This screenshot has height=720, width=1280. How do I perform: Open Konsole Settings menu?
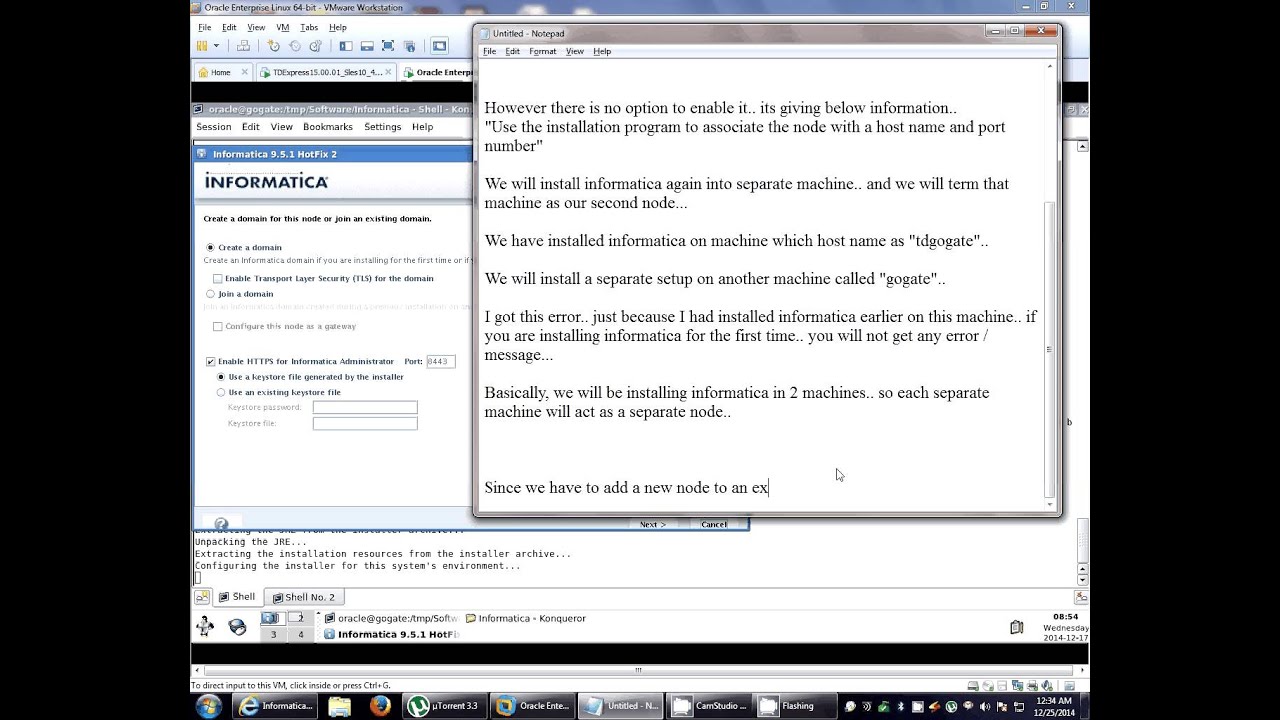pos(382,127)
